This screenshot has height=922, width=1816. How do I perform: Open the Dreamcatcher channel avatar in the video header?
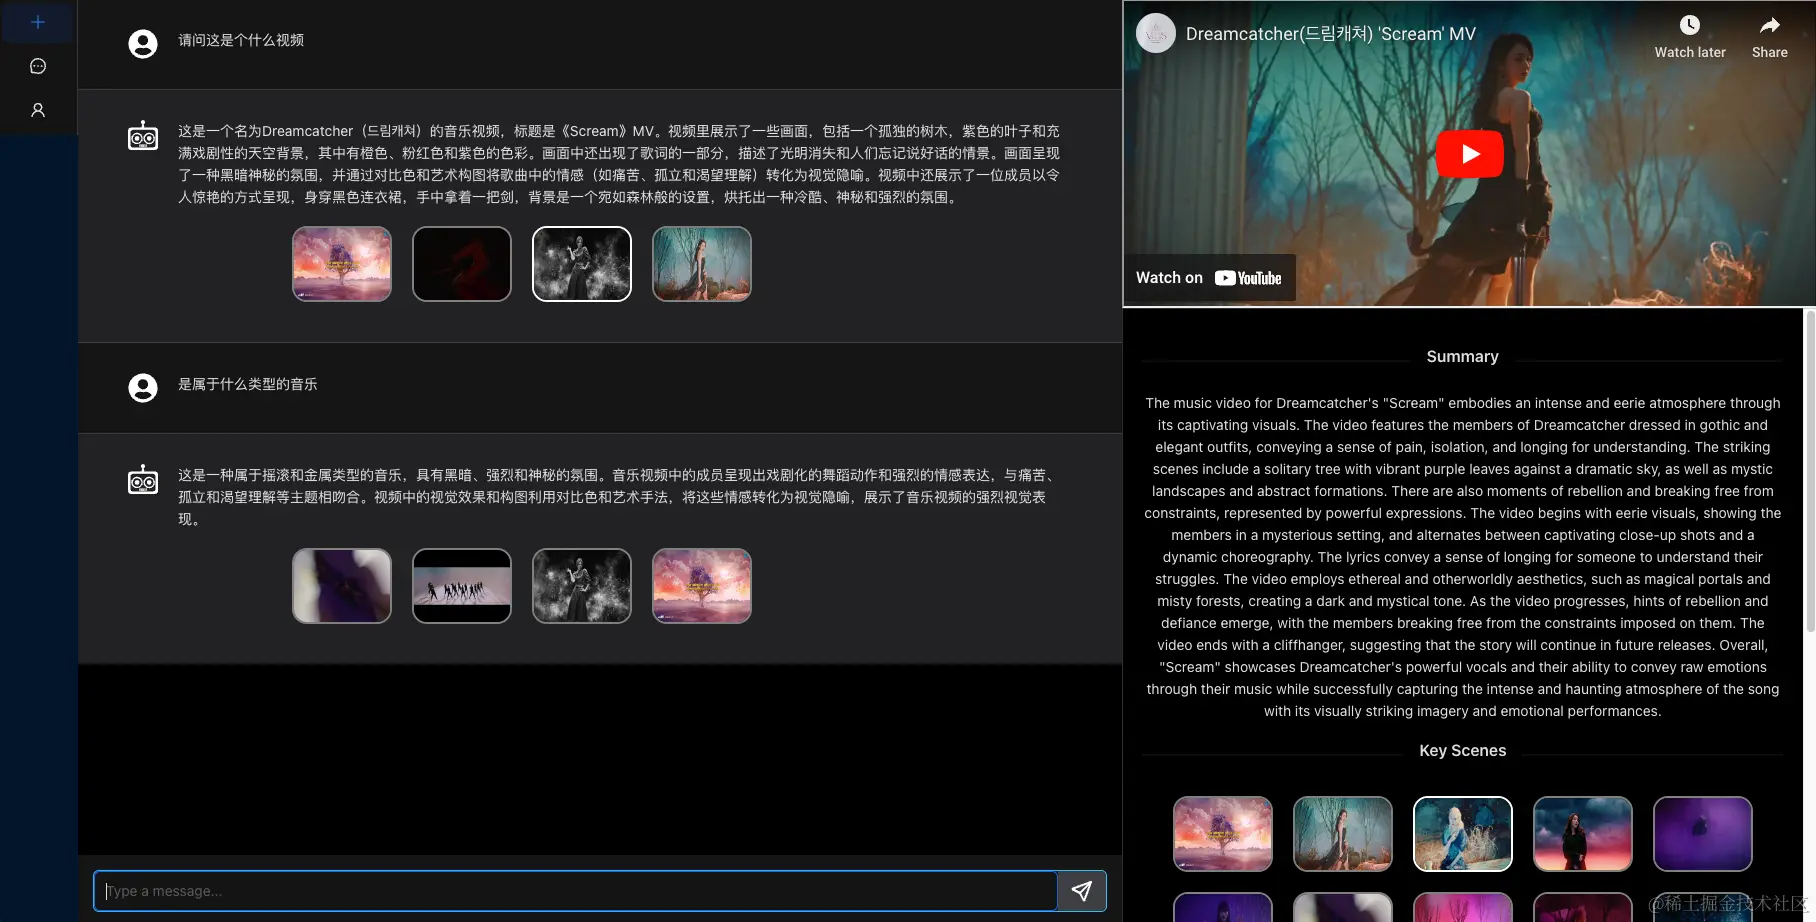tap(1156, 33)
